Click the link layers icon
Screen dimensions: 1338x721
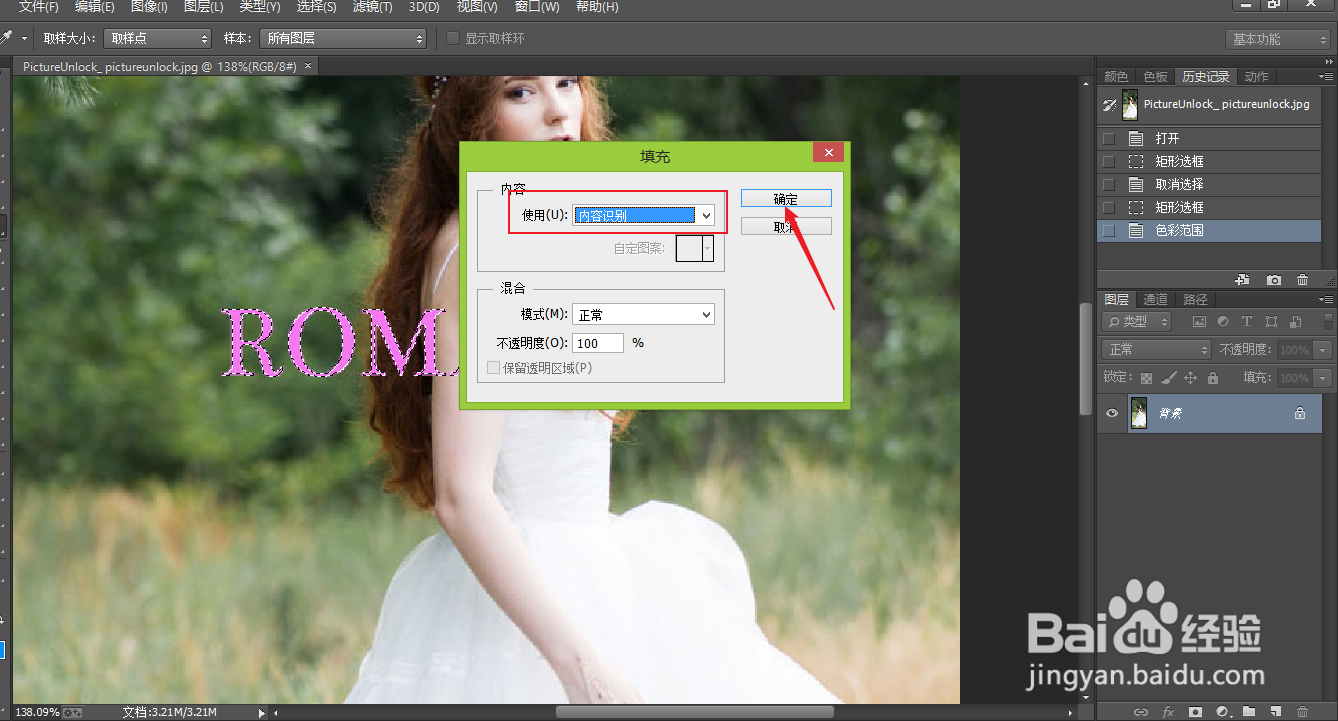click(1139, 712)
